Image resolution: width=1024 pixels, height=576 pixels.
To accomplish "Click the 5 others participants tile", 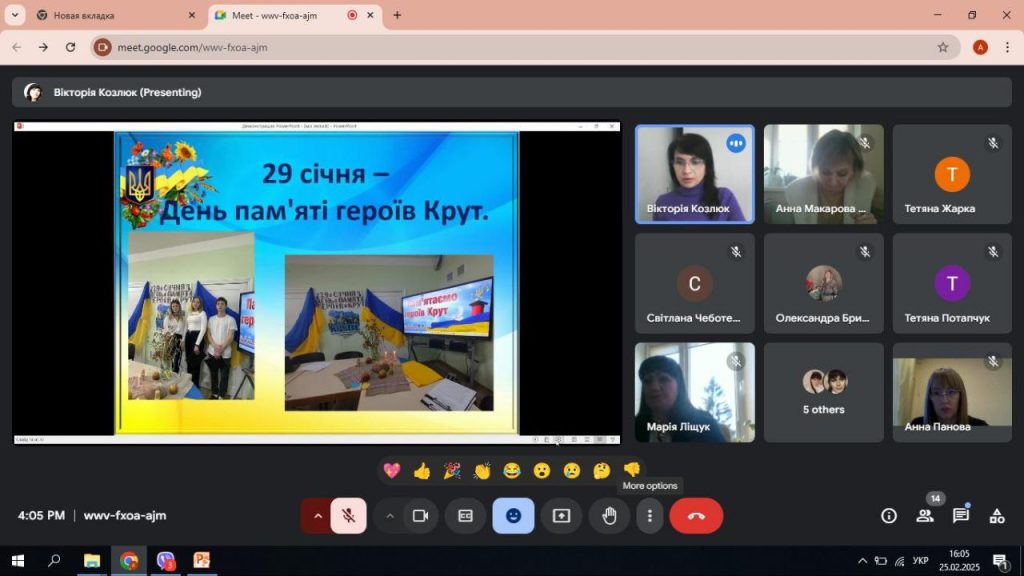I will coord(823,392).
